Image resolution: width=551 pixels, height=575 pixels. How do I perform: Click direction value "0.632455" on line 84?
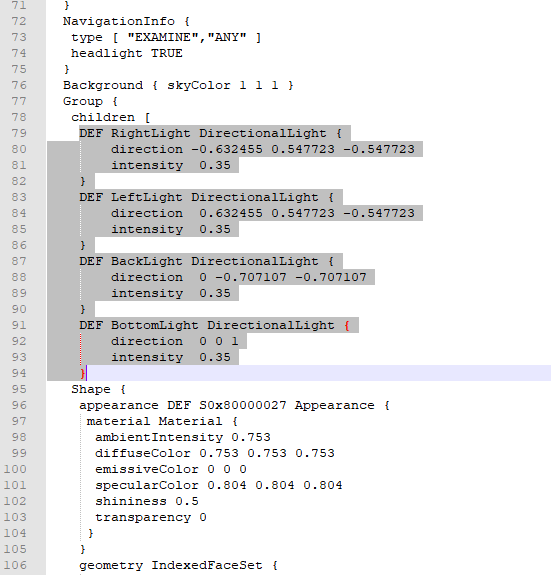point(231,213)
